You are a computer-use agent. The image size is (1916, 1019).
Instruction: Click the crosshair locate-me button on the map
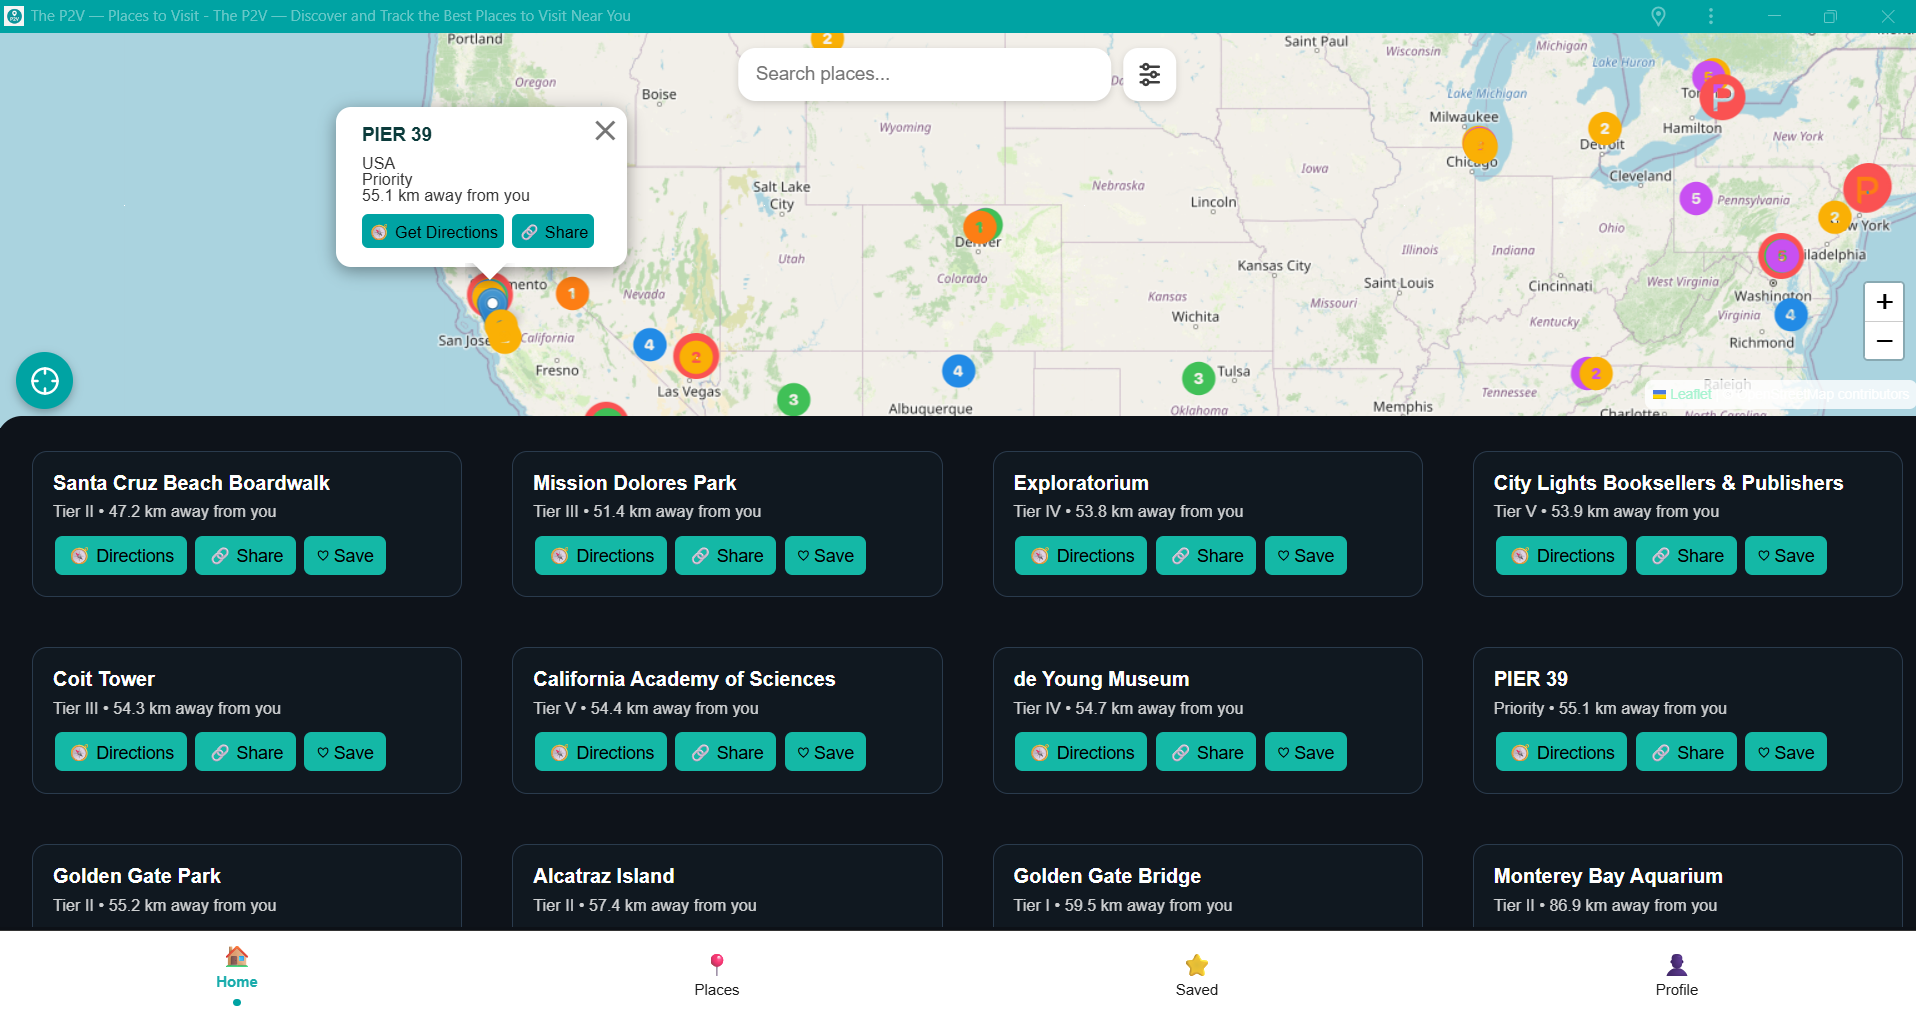point(44,380)
